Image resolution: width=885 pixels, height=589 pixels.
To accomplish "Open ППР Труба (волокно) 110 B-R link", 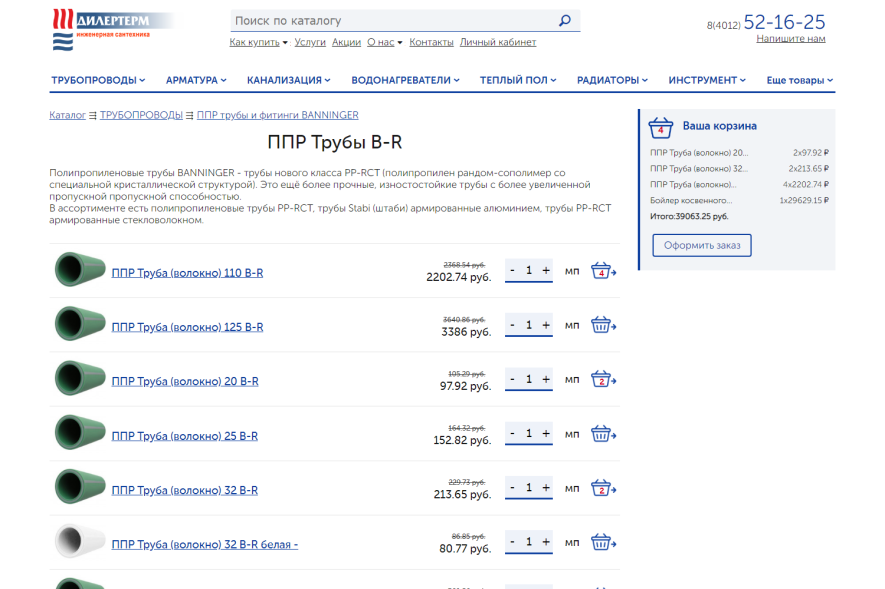I will click(187, 273).
